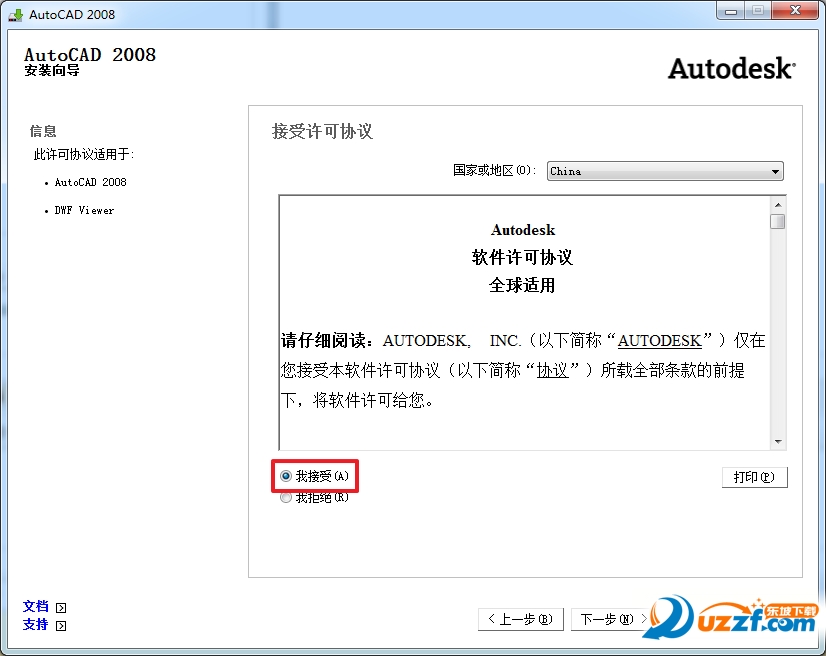Image resolution: width=826 pixels, height=656 pixels.
Task: Click the 全球适用 line in license text
Action: tap(522, 286)
